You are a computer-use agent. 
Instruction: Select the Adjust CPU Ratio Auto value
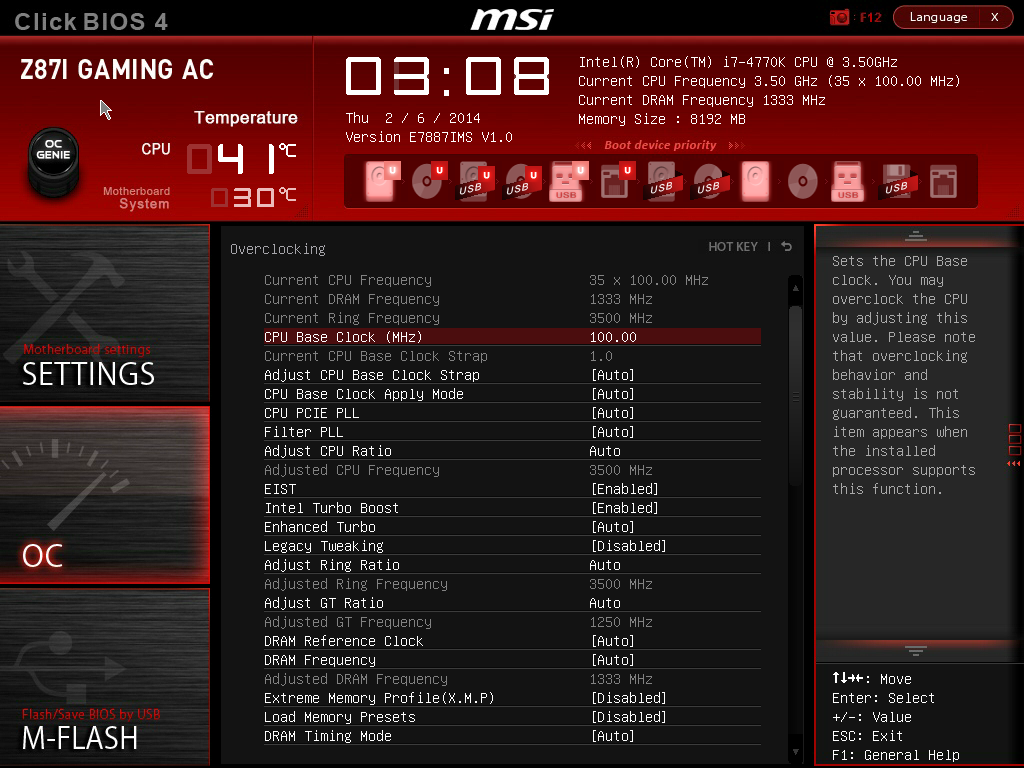pyautogui.click(x=605, y=451)
